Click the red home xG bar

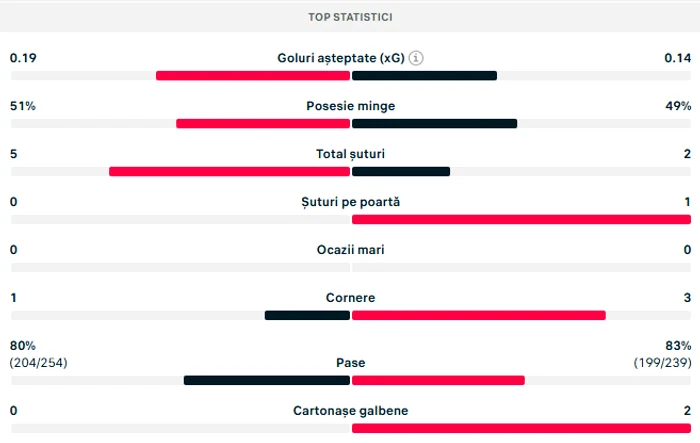252,76
